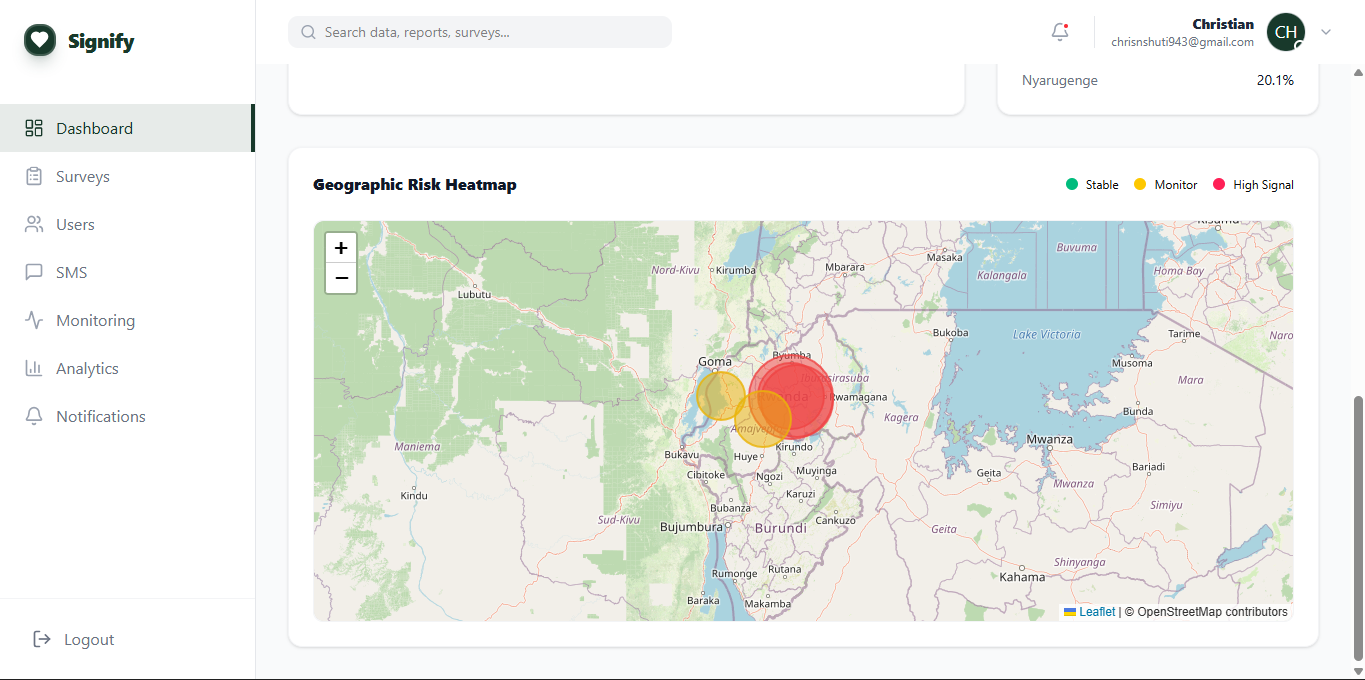Click the Mwanza city label on the map
The width and height of the screenshot is (1365, 680).
[1050, 439]
